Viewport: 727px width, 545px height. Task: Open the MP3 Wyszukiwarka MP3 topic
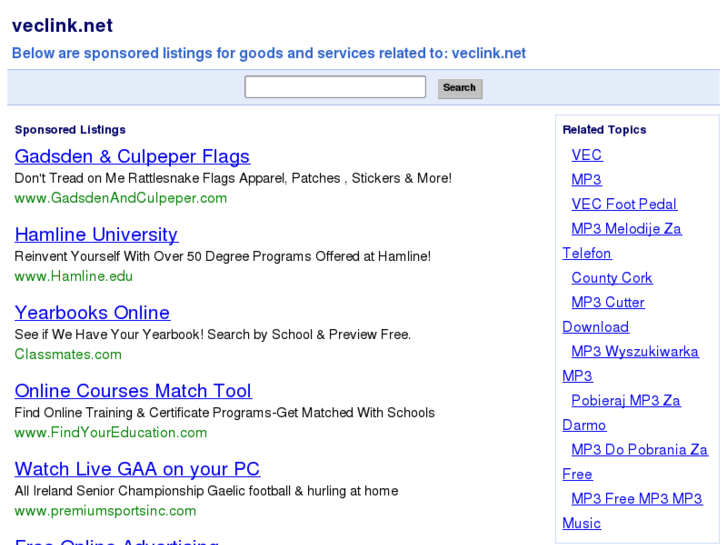tap(635, 351)
